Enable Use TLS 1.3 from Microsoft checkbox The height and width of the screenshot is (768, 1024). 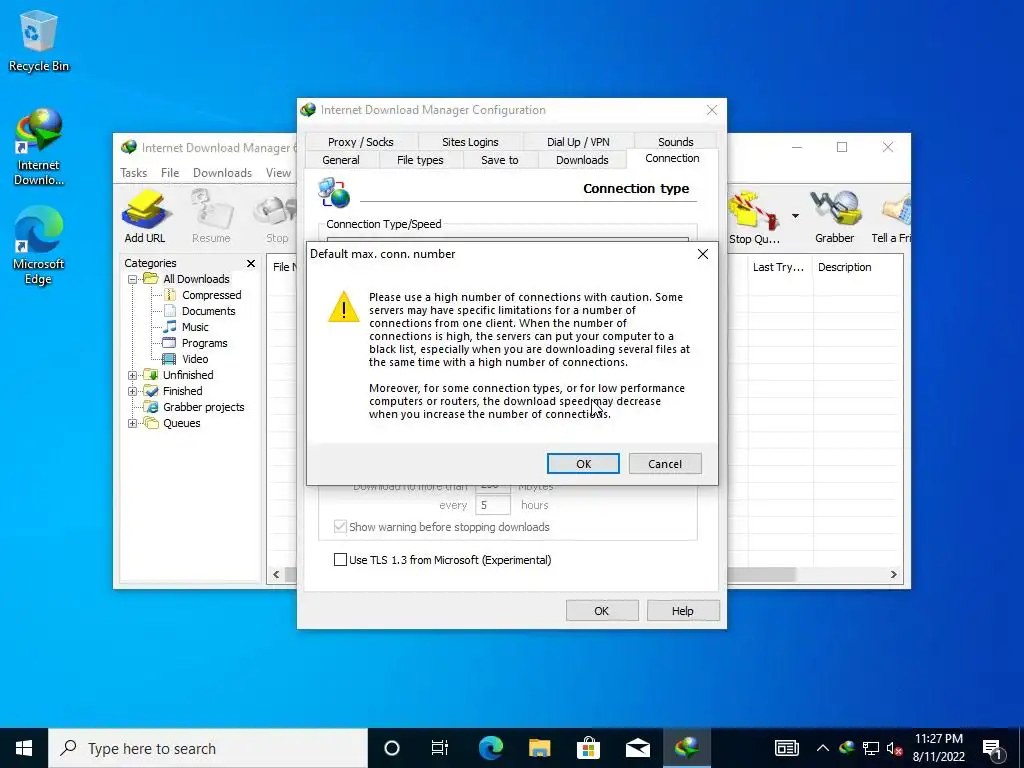[x=340, y=560]
